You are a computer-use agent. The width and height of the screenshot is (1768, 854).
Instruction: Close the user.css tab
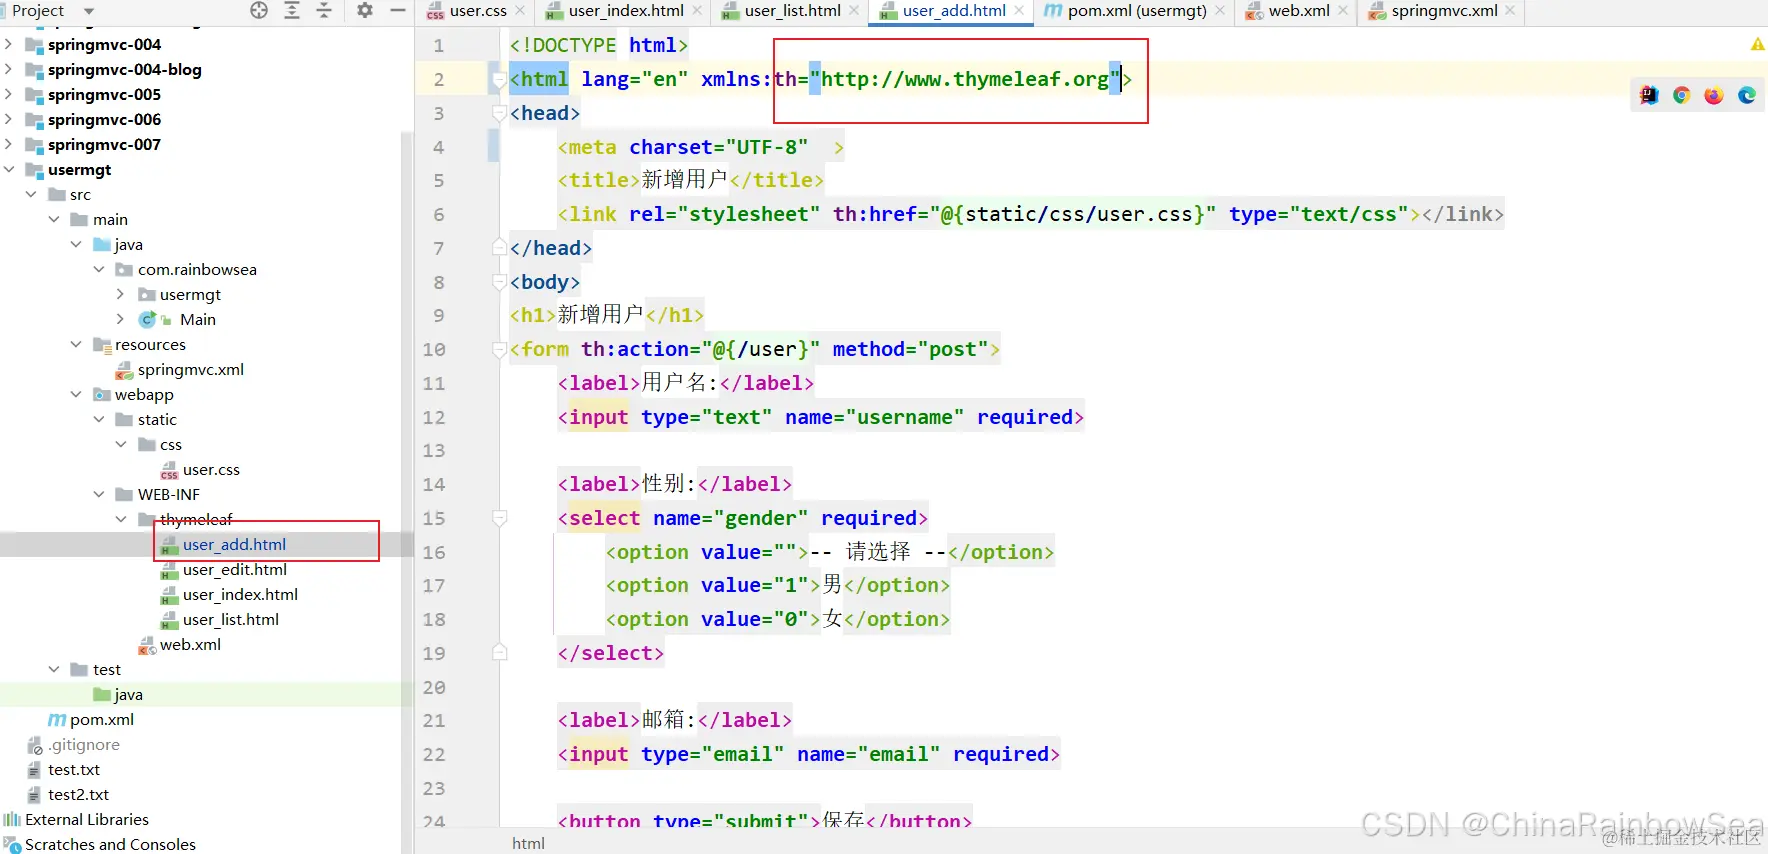[x=520, y=10]
